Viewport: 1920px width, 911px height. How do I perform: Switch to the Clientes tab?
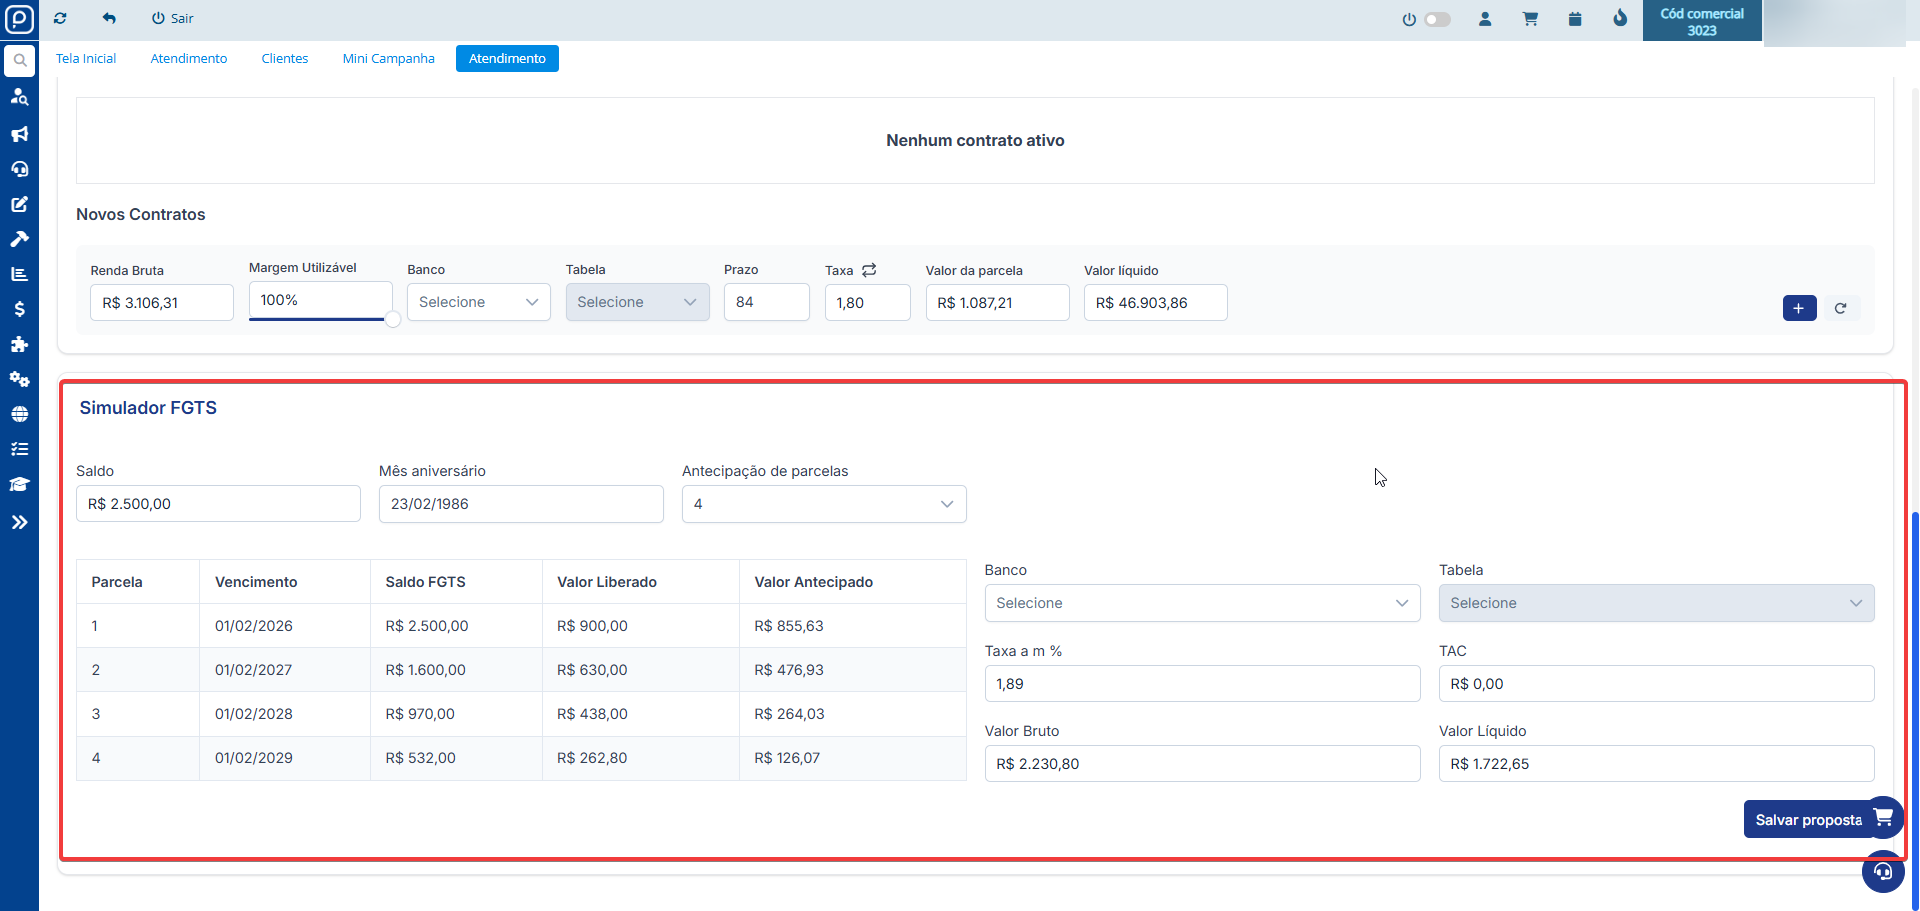pos(285,59)
